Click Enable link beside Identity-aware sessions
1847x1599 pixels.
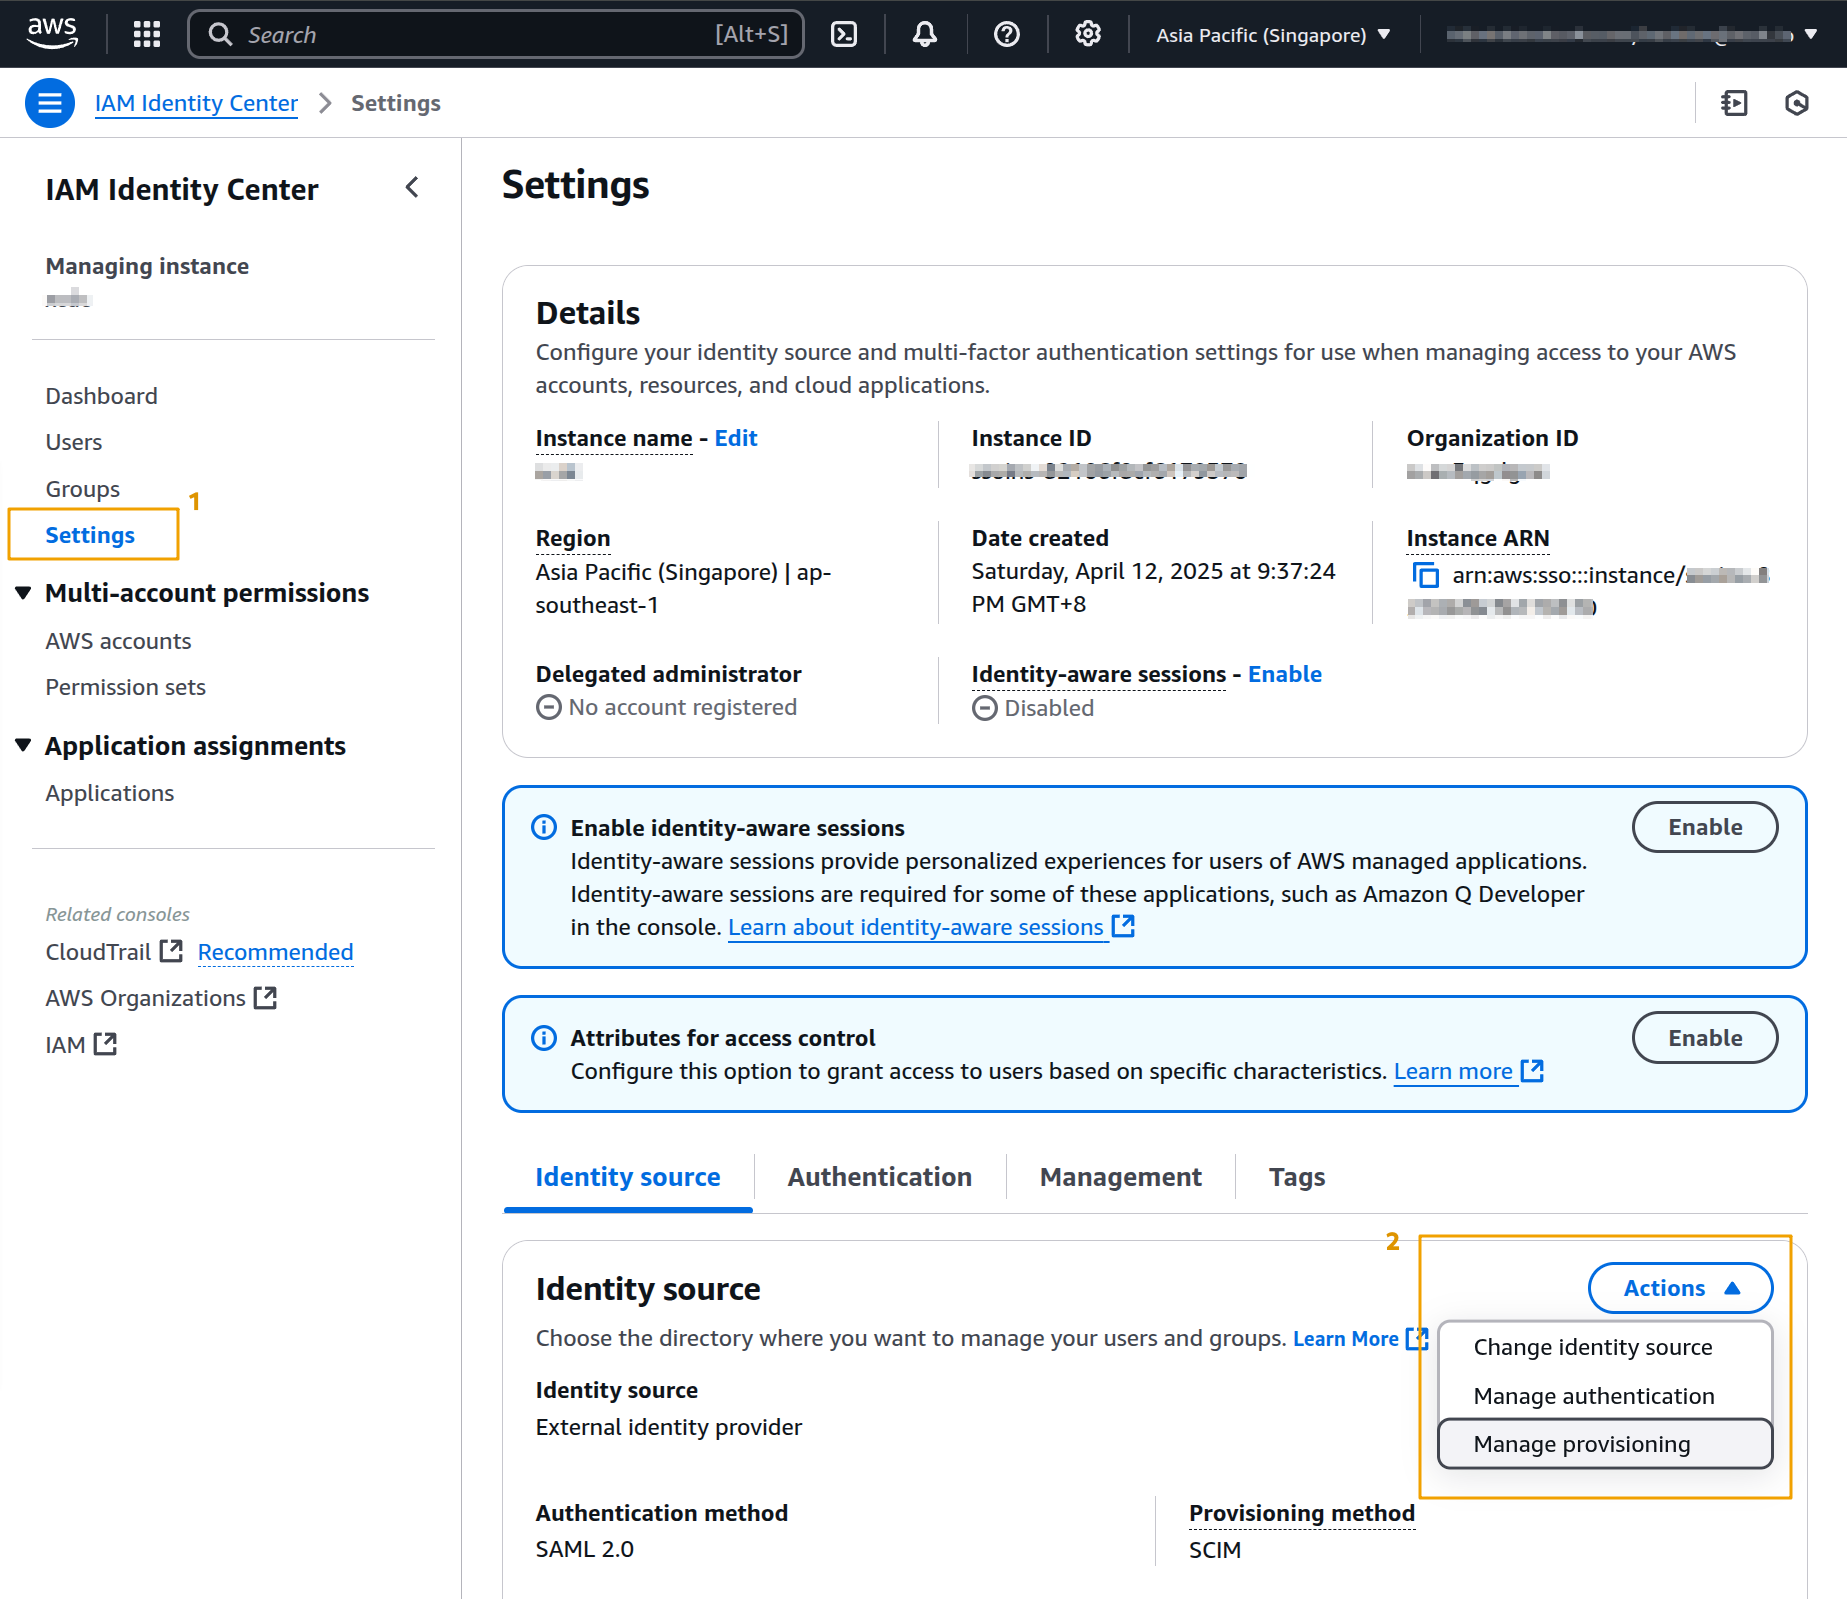(x=1285, y=674)
